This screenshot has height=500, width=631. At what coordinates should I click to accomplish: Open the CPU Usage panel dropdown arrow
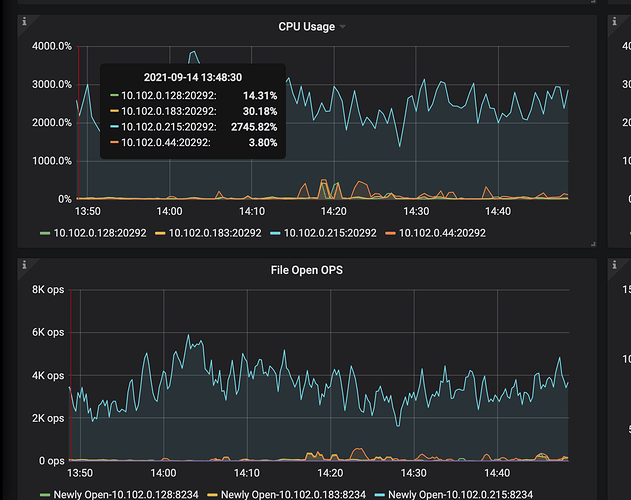(x=343, y=27)
